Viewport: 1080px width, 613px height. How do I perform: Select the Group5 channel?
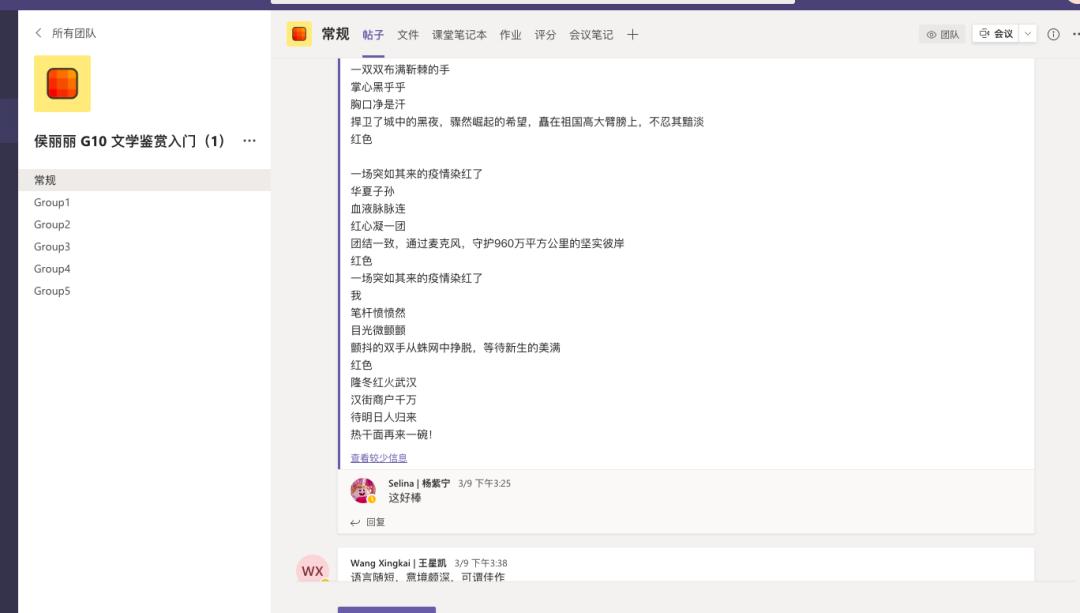pyautogui.click(x=51, y=290)
